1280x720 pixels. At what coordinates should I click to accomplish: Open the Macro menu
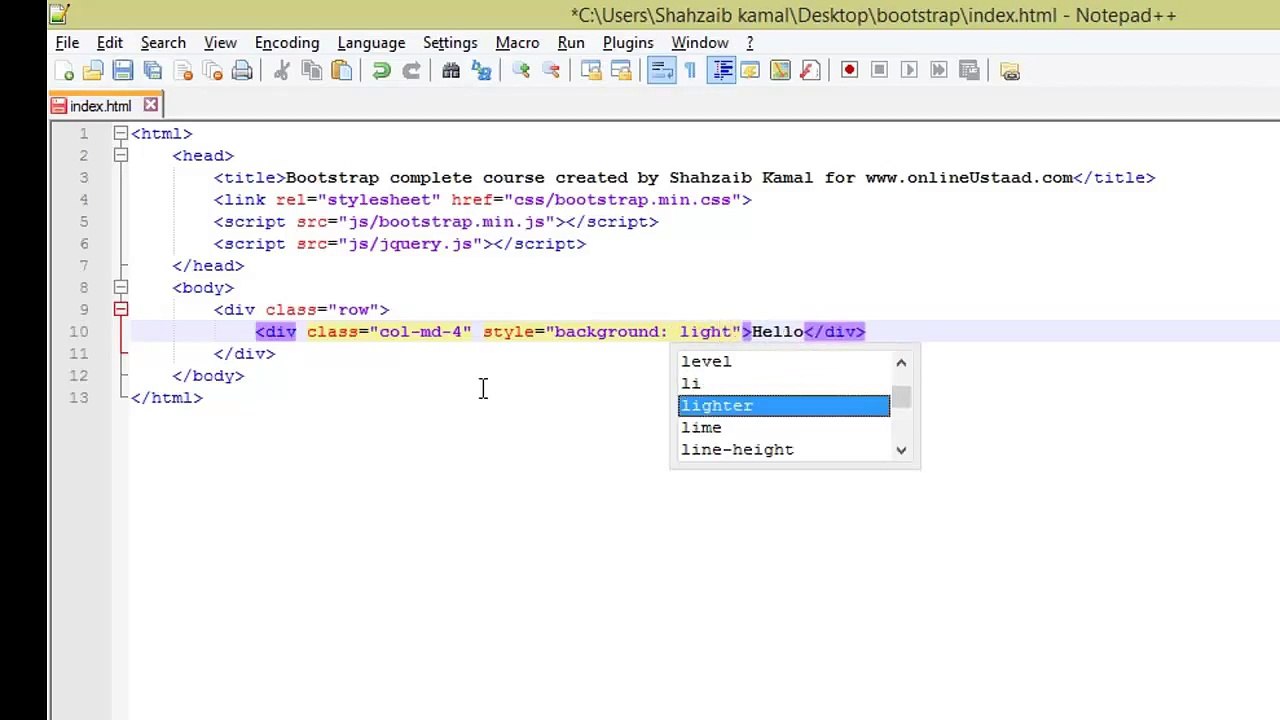pyautogui.click(x=517, y=43)
